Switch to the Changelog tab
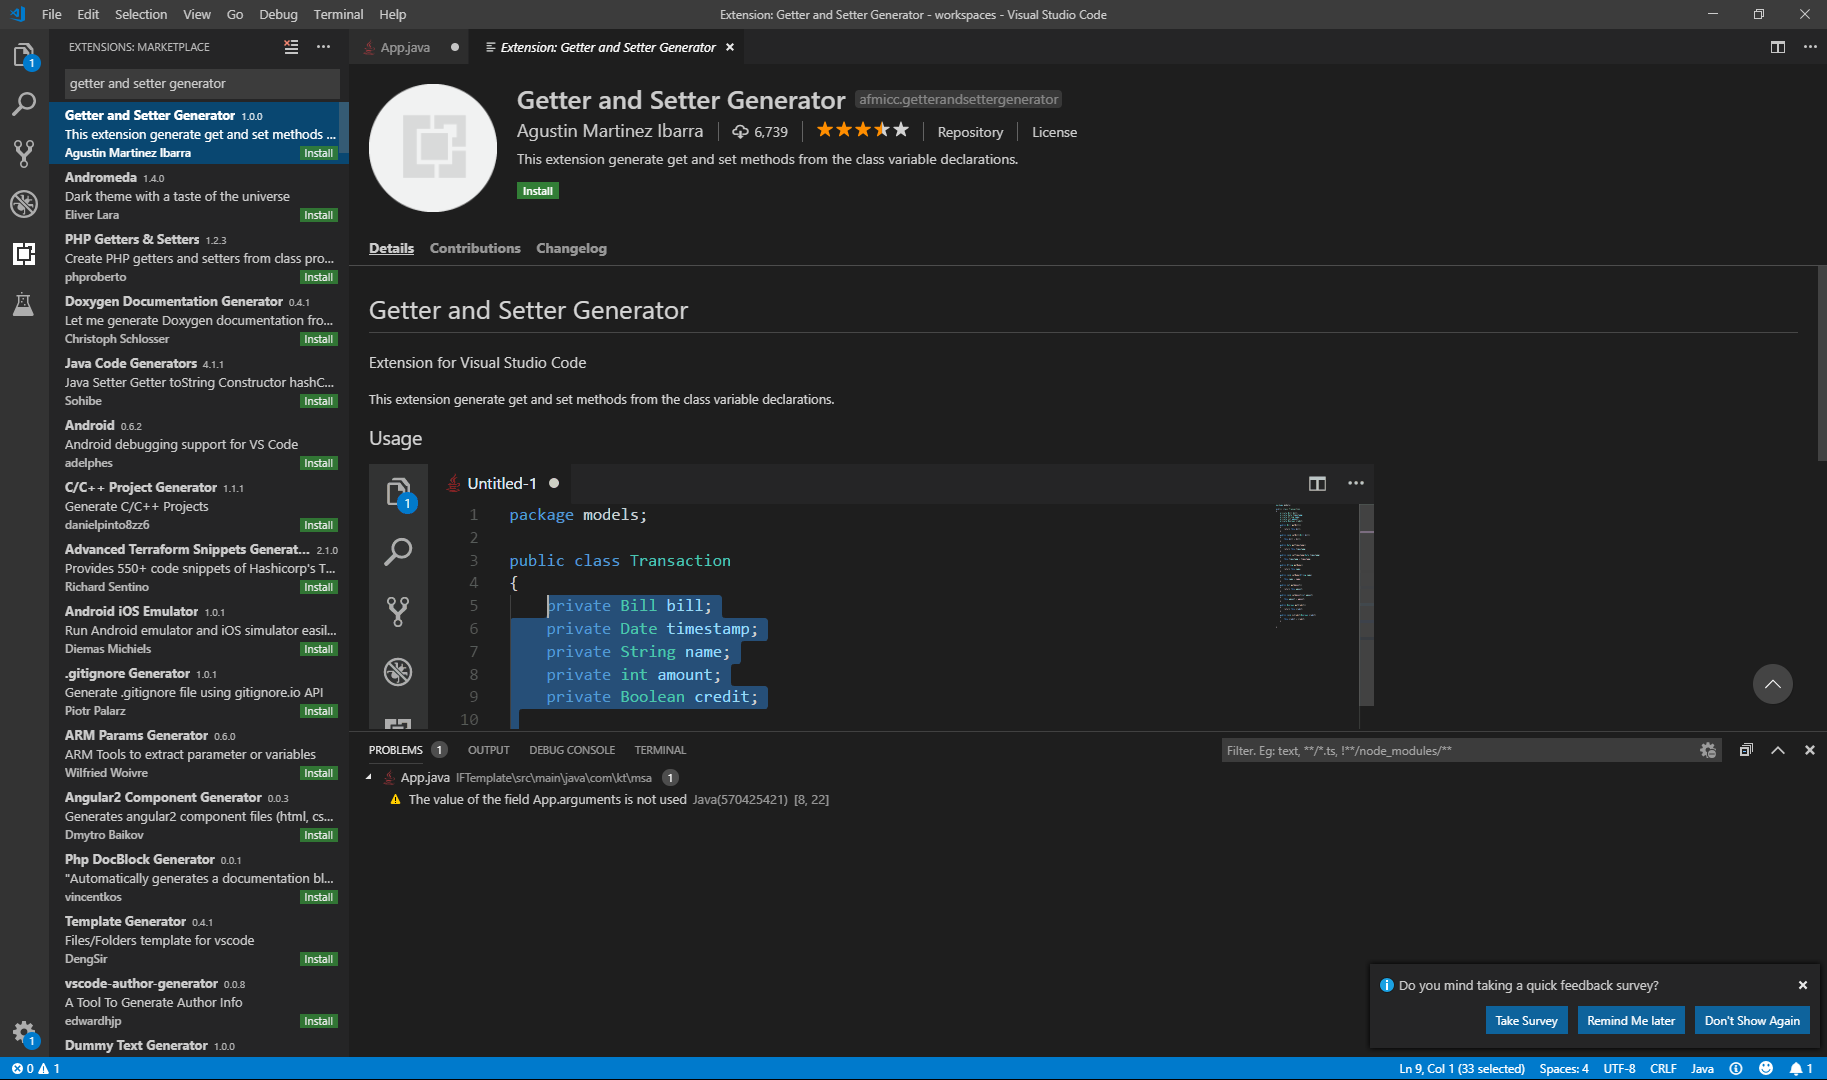 coord(571,248)
